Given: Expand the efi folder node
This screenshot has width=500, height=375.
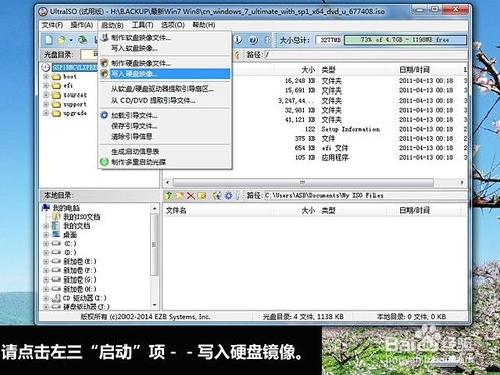Looking at the screenshot, I should [46, 85].
